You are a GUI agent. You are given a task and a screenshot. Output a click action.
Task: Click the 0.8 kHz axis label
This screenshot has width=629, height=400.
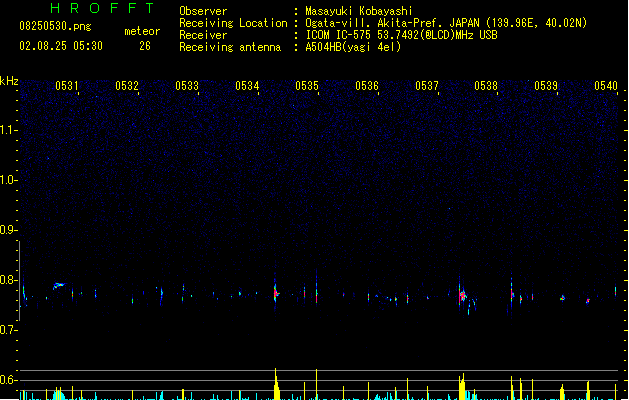click(8, 280)
